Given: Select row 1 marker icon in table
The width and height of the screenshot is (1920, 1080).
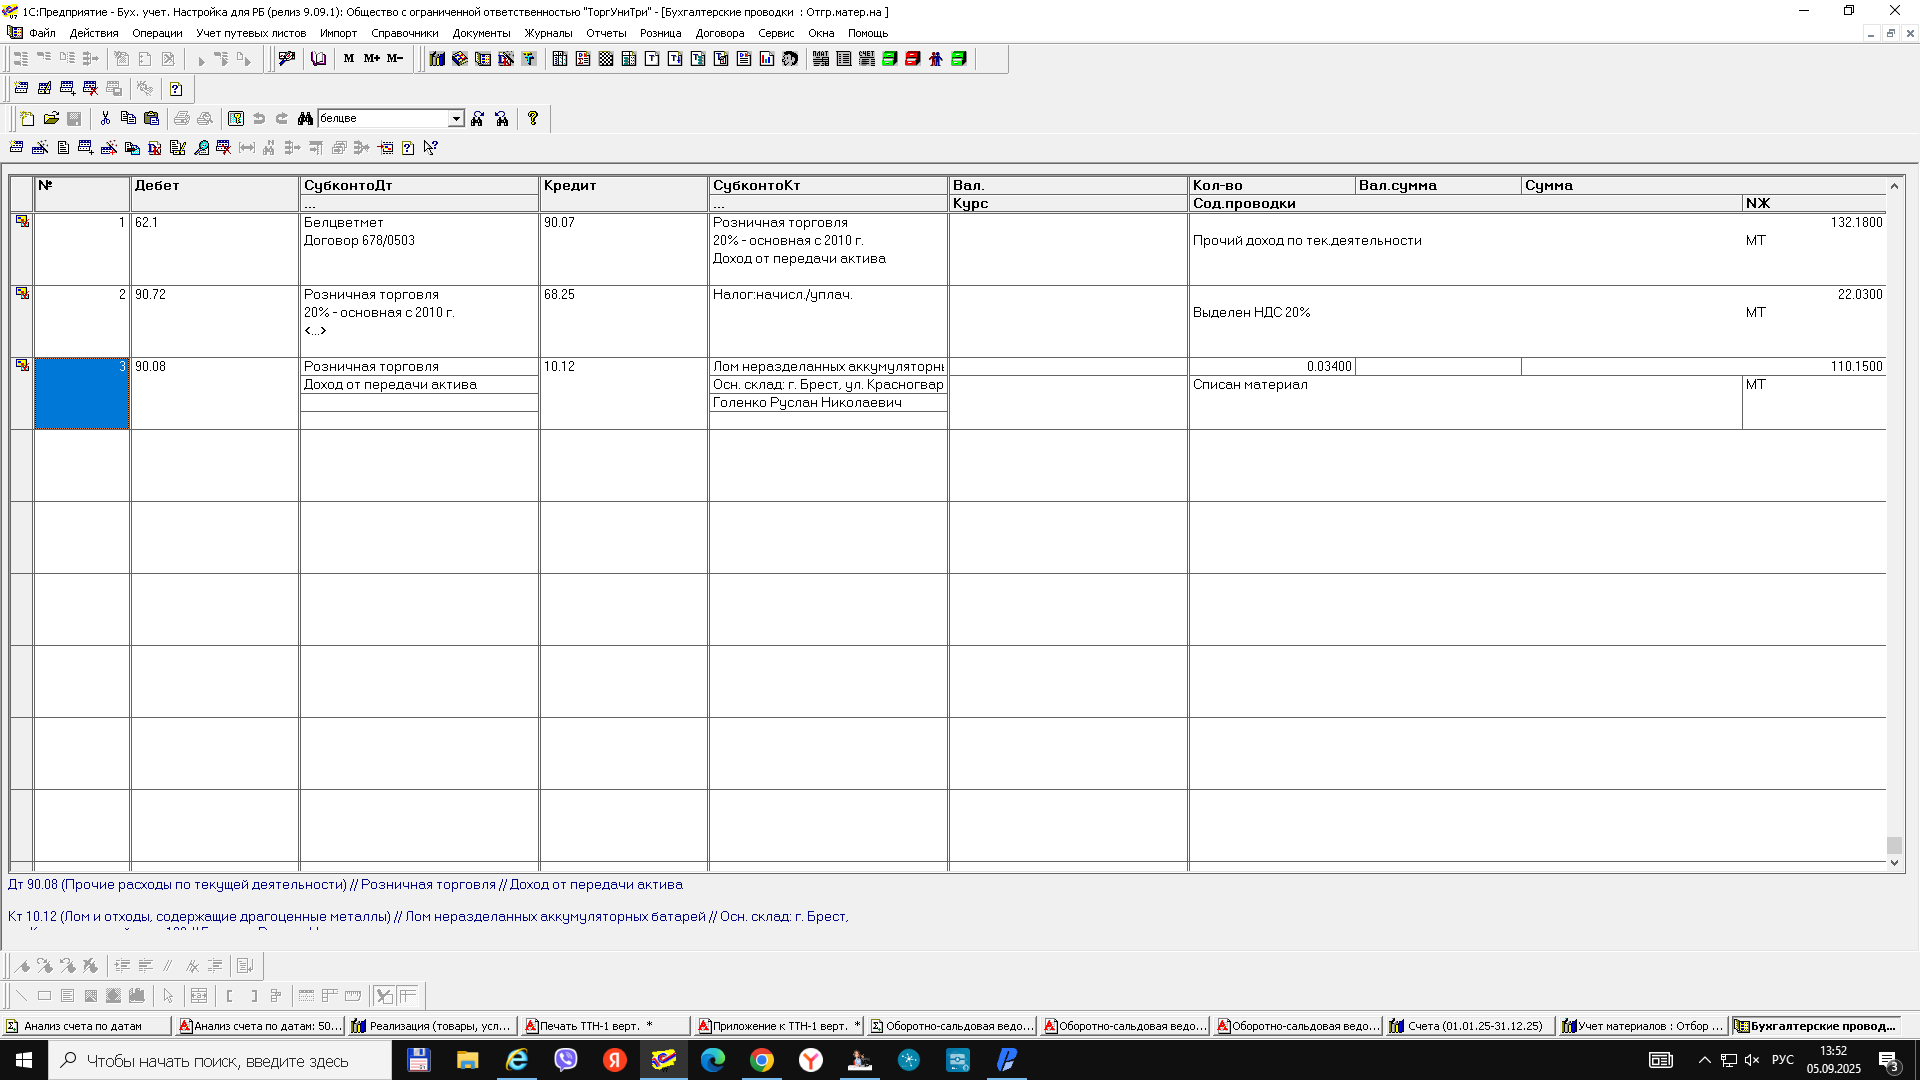Looking at the screenshot, I should [22, 222].
